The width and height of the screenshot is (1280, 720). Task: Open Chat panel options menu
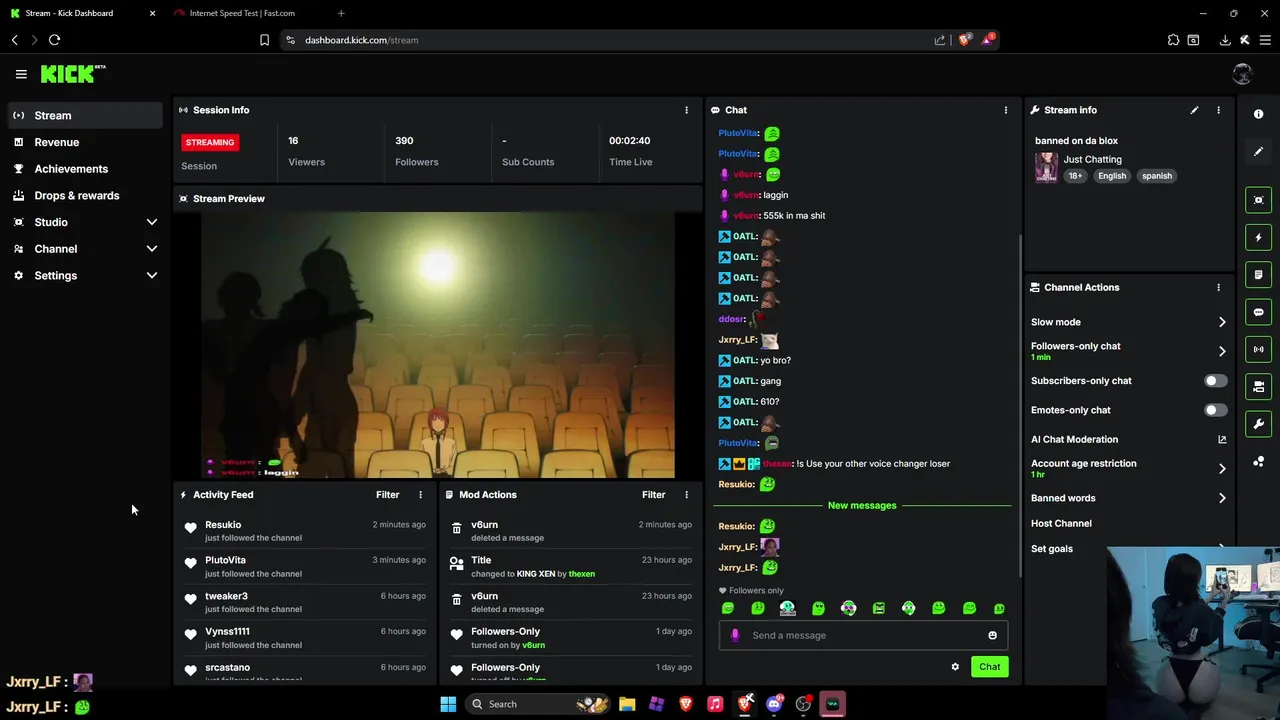[1006, 110]
